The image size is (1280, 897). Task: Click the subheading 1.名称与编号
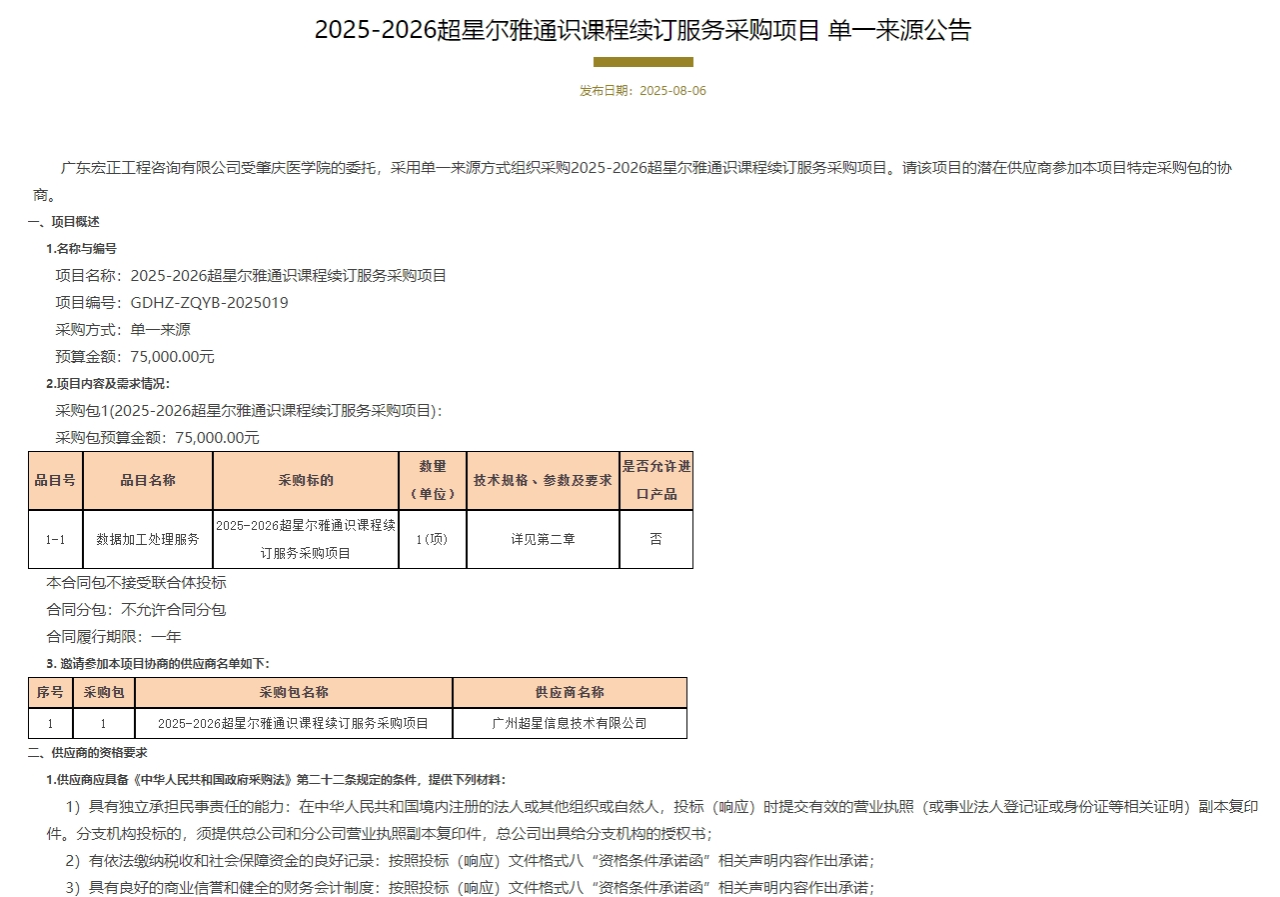[x=81, y=249]
